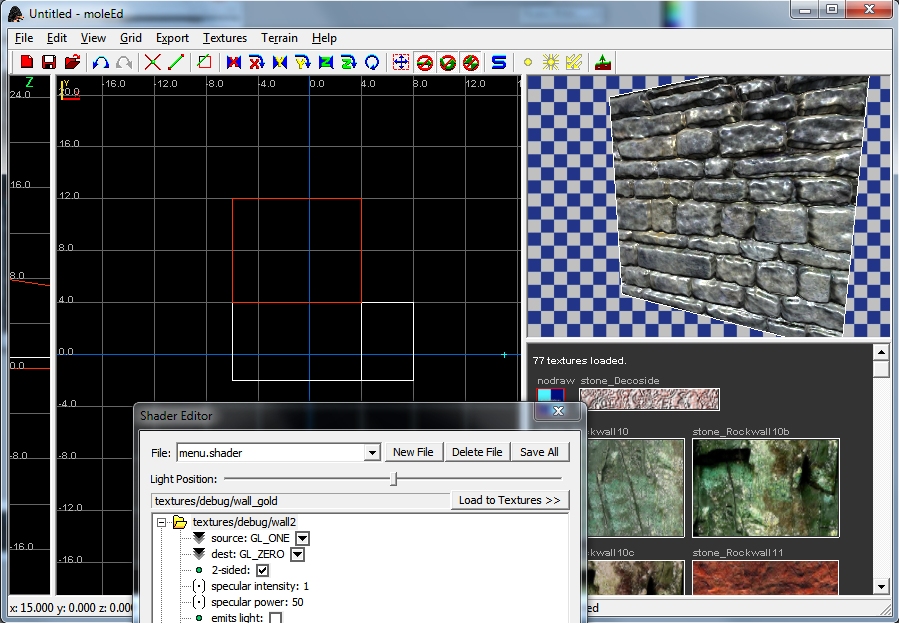899x623 pixels.
Task: Click the Light Position slider handle
Action: click(x=394, y=479)
